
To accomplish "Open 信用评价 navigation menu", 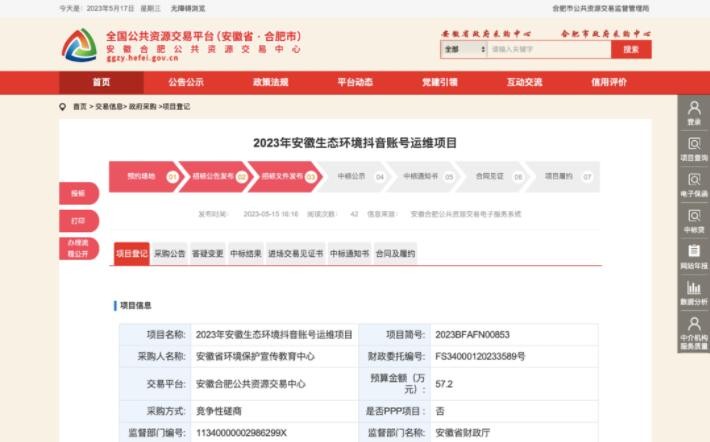I will pyautogui.click(x=609, y=82).
